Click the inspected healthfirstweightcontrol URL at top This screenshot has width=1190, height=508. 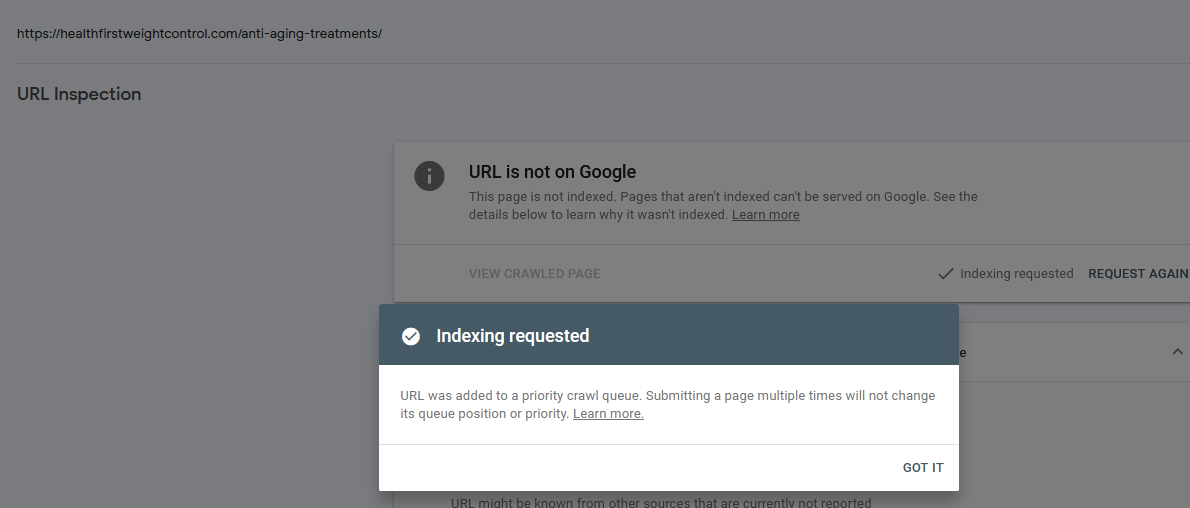tap(199, 33)
